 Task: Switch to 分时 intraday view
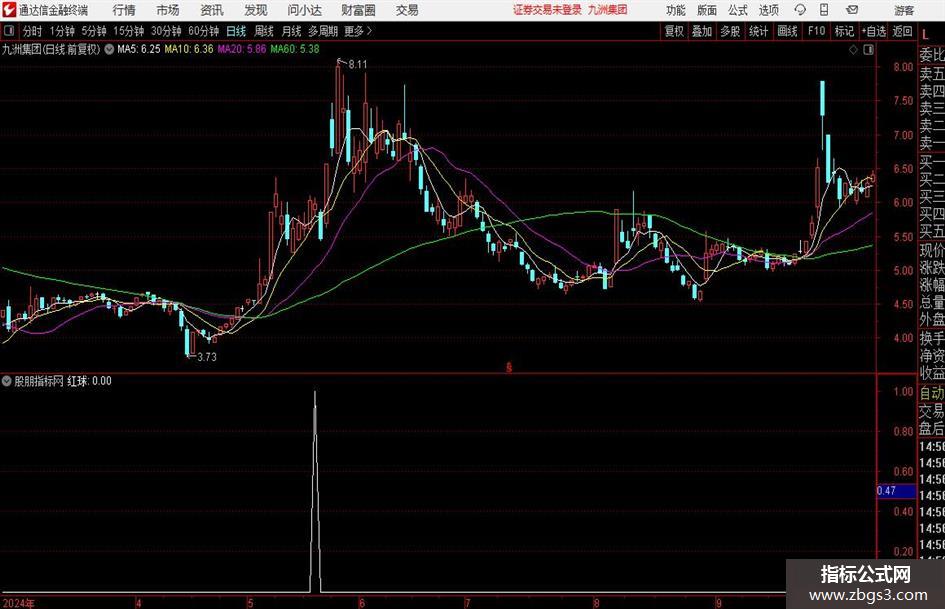(32, 31)
